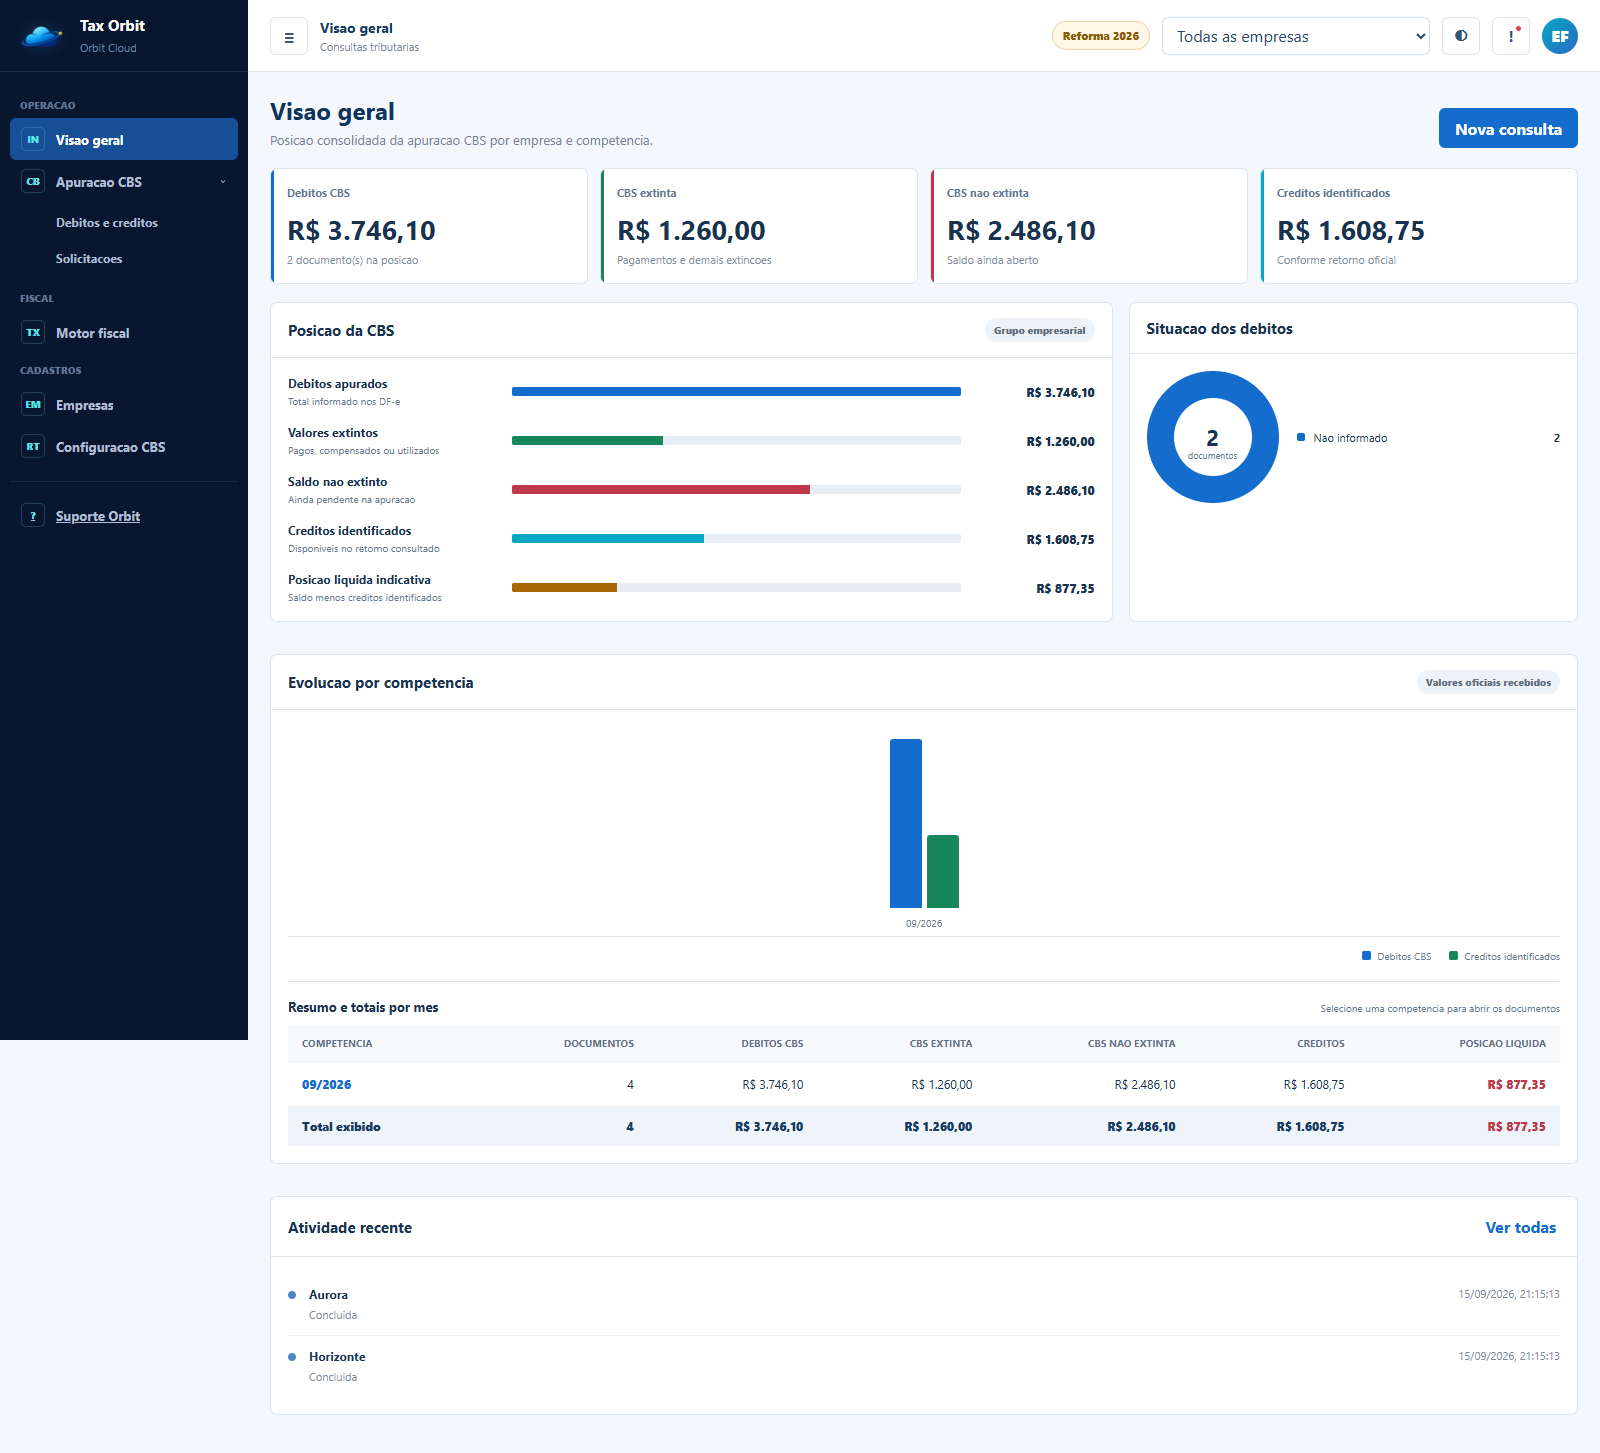Open the Todas as empresas dropdown
The image size is (1600, 1453).
click(x=1296, y=36)
